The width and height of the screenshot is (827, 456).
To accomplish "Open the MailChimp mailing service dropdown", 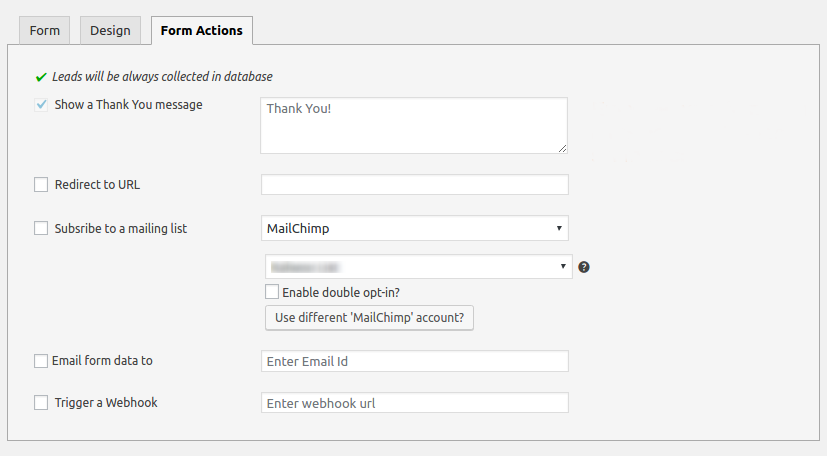I will pos(414,228).
